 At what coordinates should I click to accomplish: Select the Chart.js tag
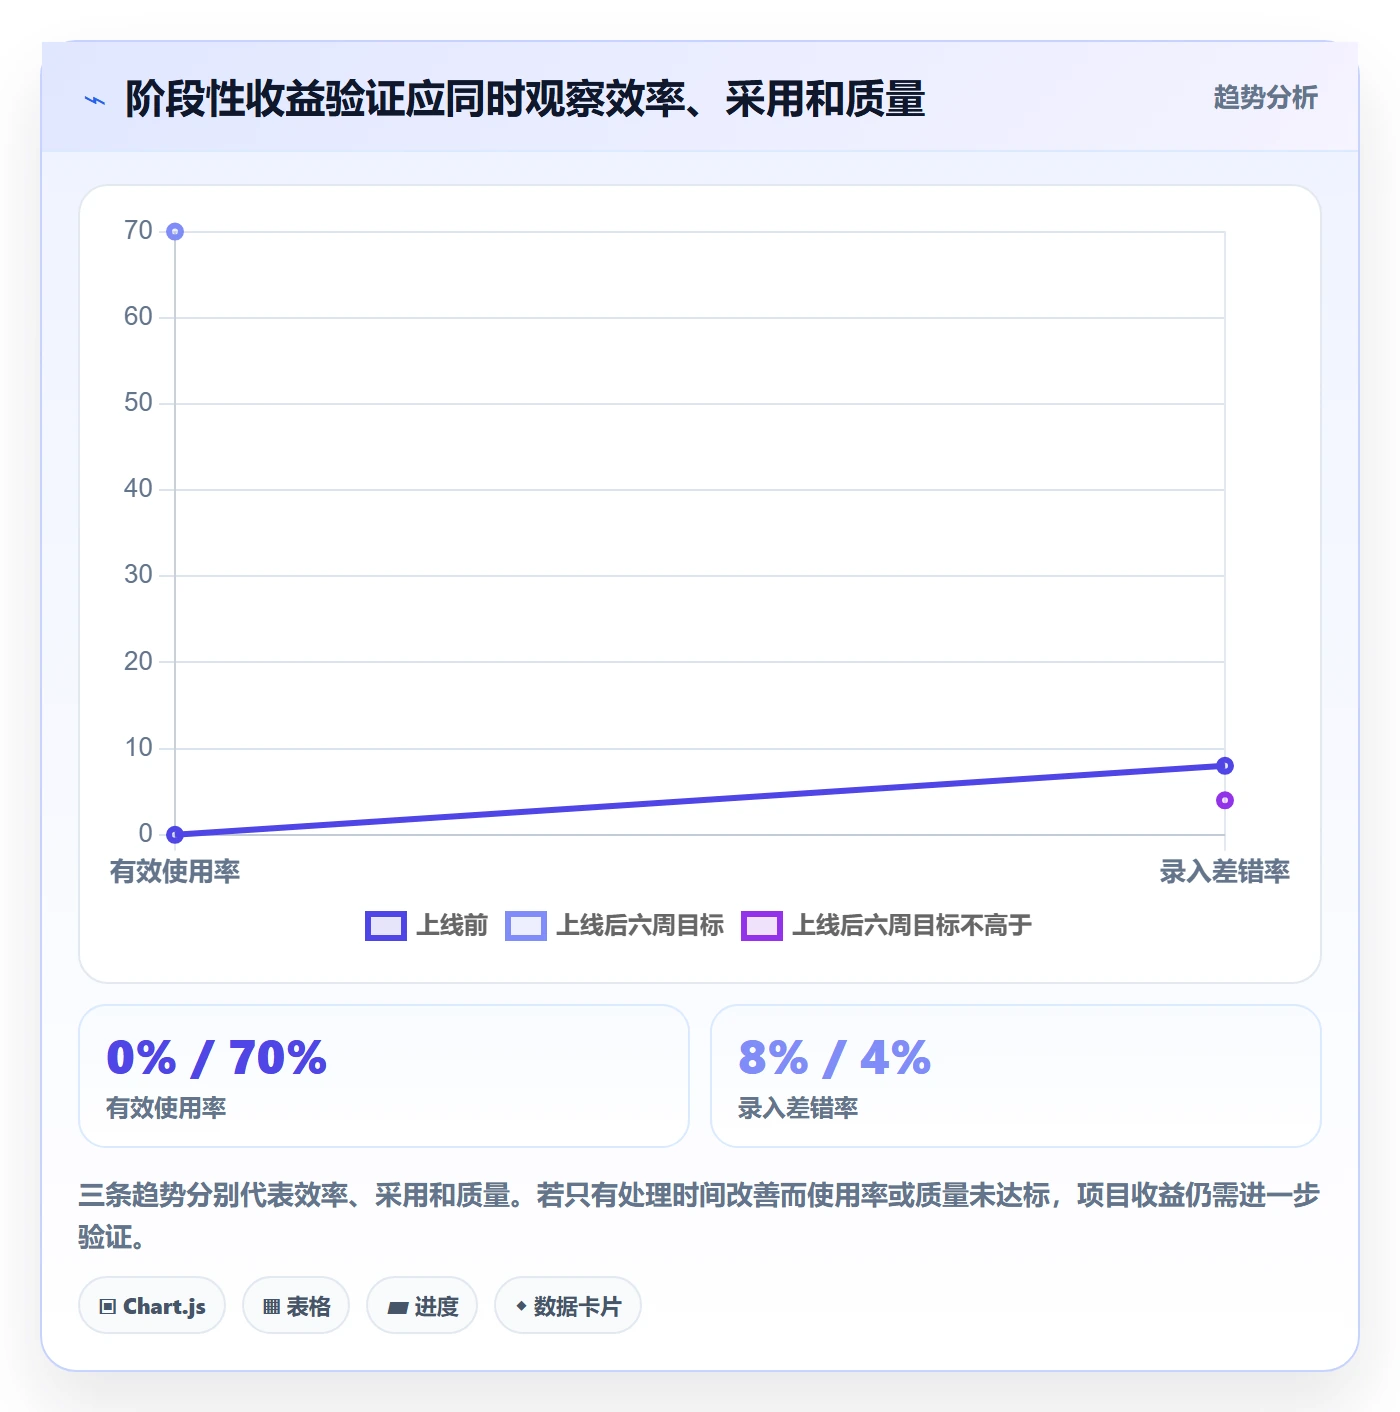pos(152,1305)
